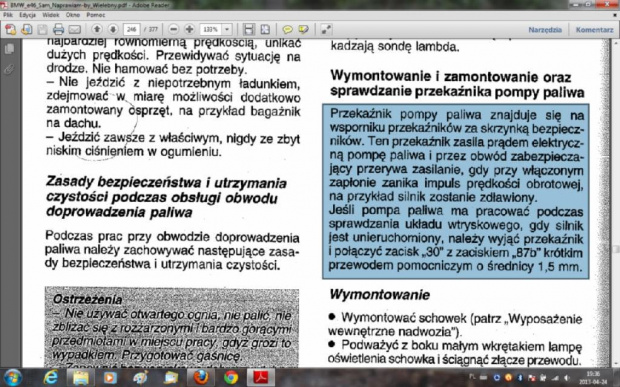Image resolution: width=620 pixels, height=387 pixels.
Task: Go to the next page arrow
Action: tap(113, 30)
